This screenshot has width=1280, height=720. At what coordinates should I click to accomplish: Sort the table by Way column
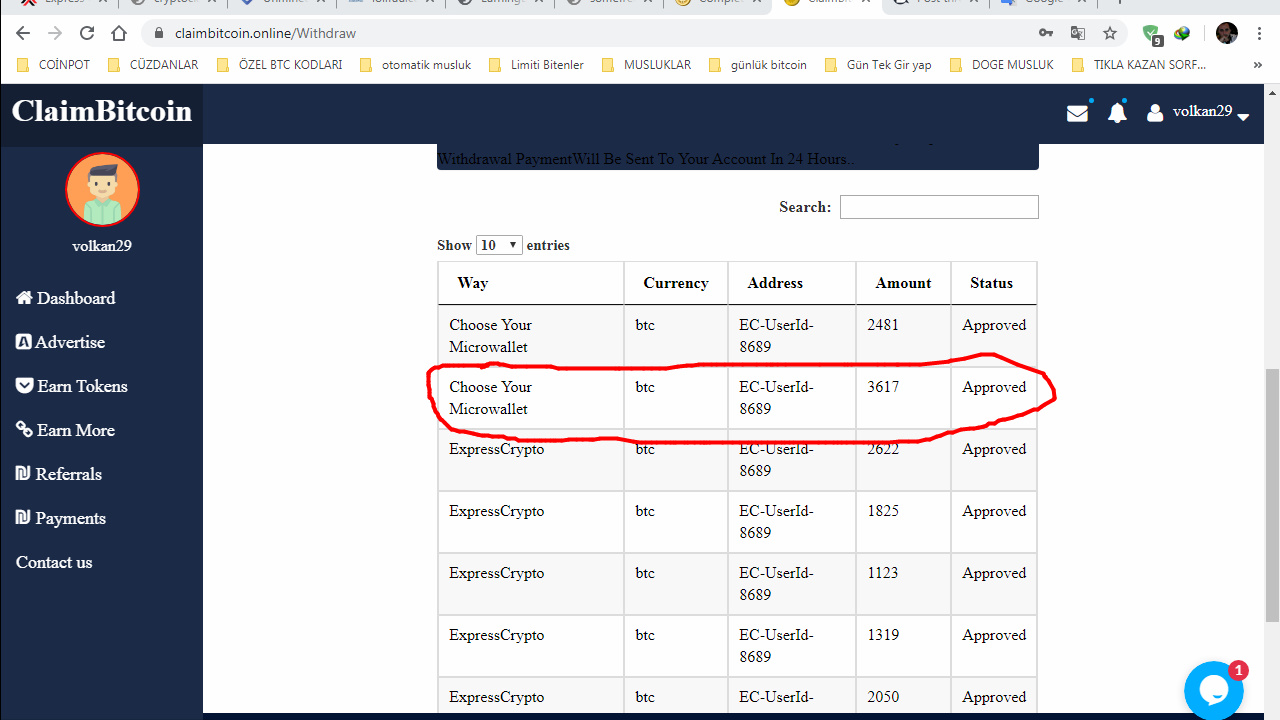point(531,283)
